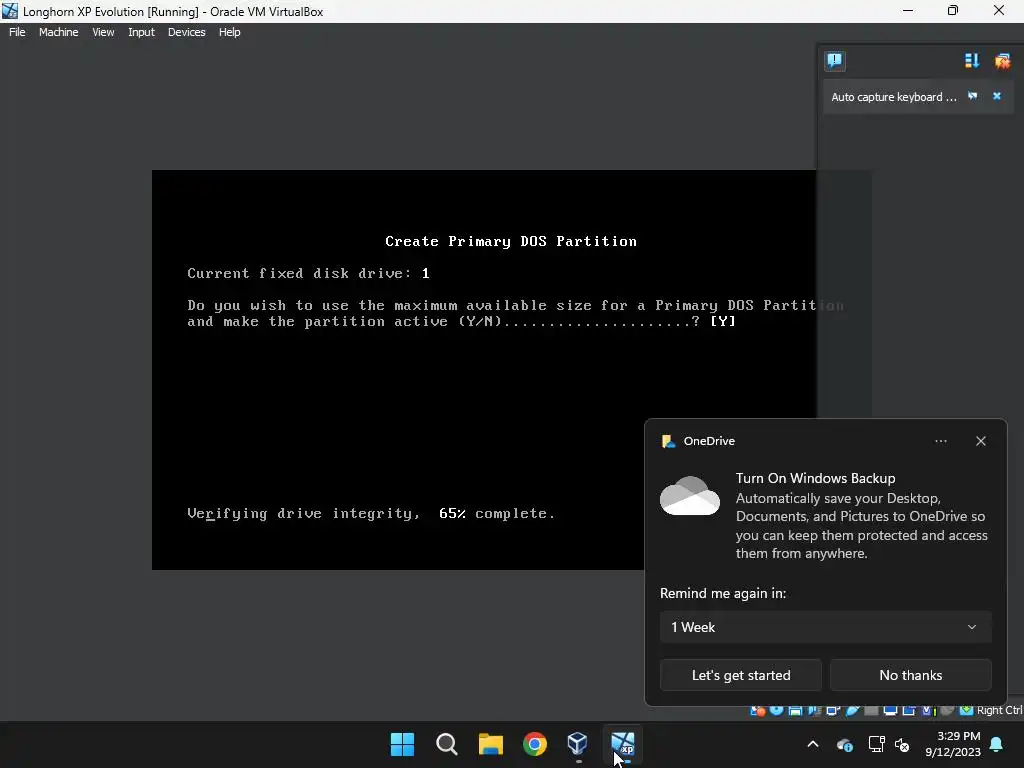Click the Let's get started button
This screenshot has height=768, width=1024.
click(x=741, y=675)
